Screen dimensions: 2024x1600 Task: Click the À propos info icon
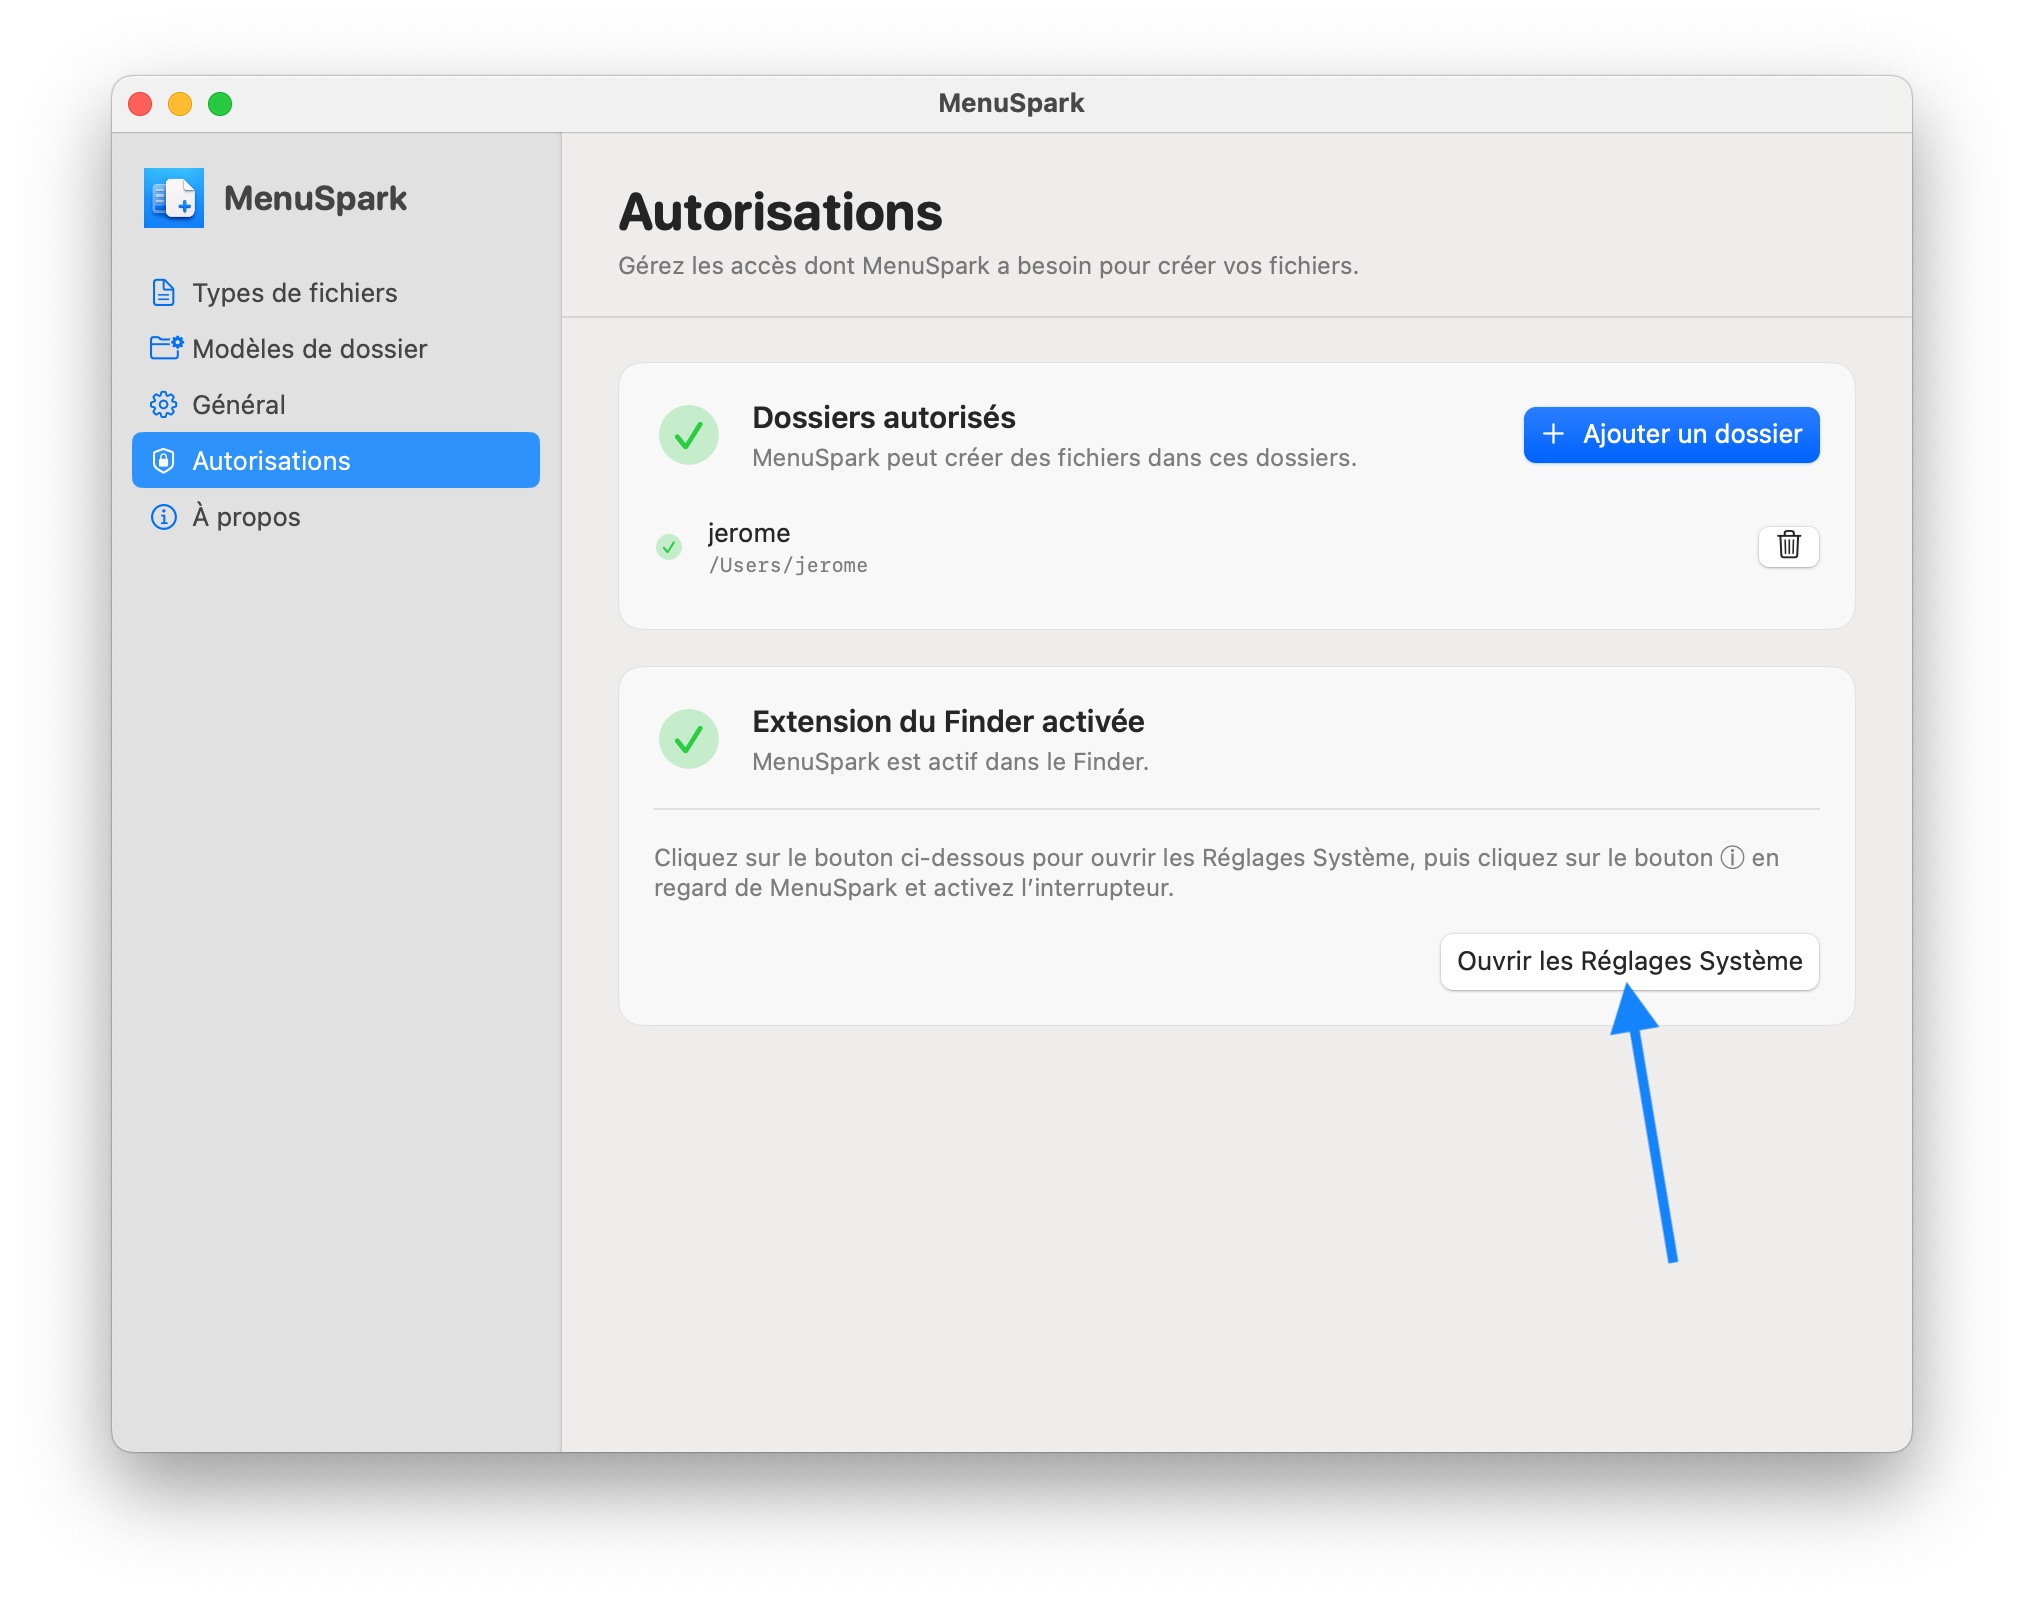pyautogui.click(x=163, y=516)
